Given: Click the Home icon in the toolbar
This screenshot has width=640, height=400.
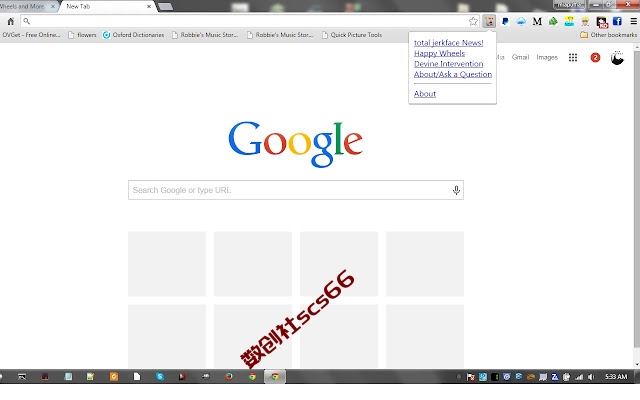Looking at the screenshot, I should tap(11, 21).
